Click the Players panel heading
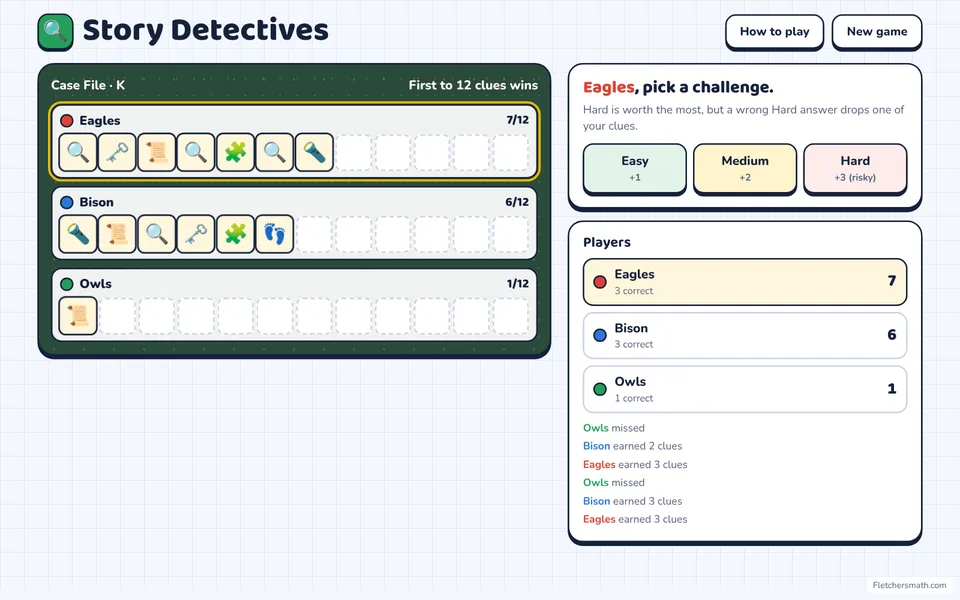The height and width of the screenshot is (600, 960). tap(607, 242)
